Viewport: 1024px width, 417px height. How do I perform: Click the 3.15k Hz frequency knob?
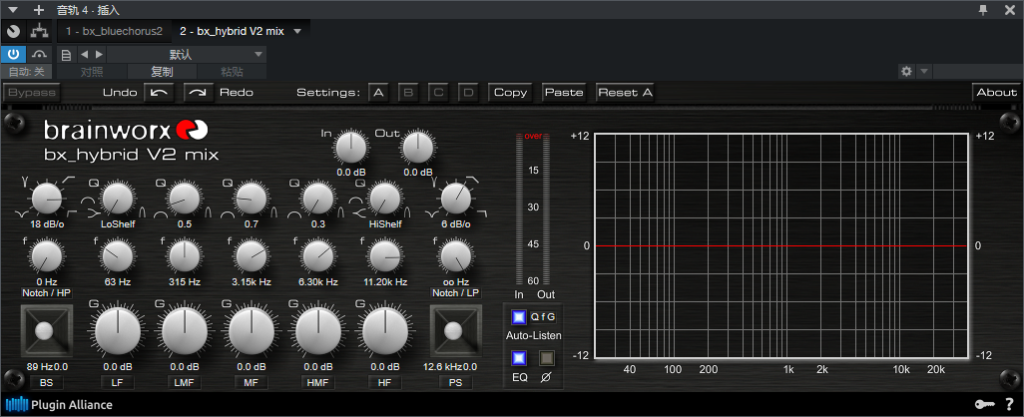tap(251, 256)
